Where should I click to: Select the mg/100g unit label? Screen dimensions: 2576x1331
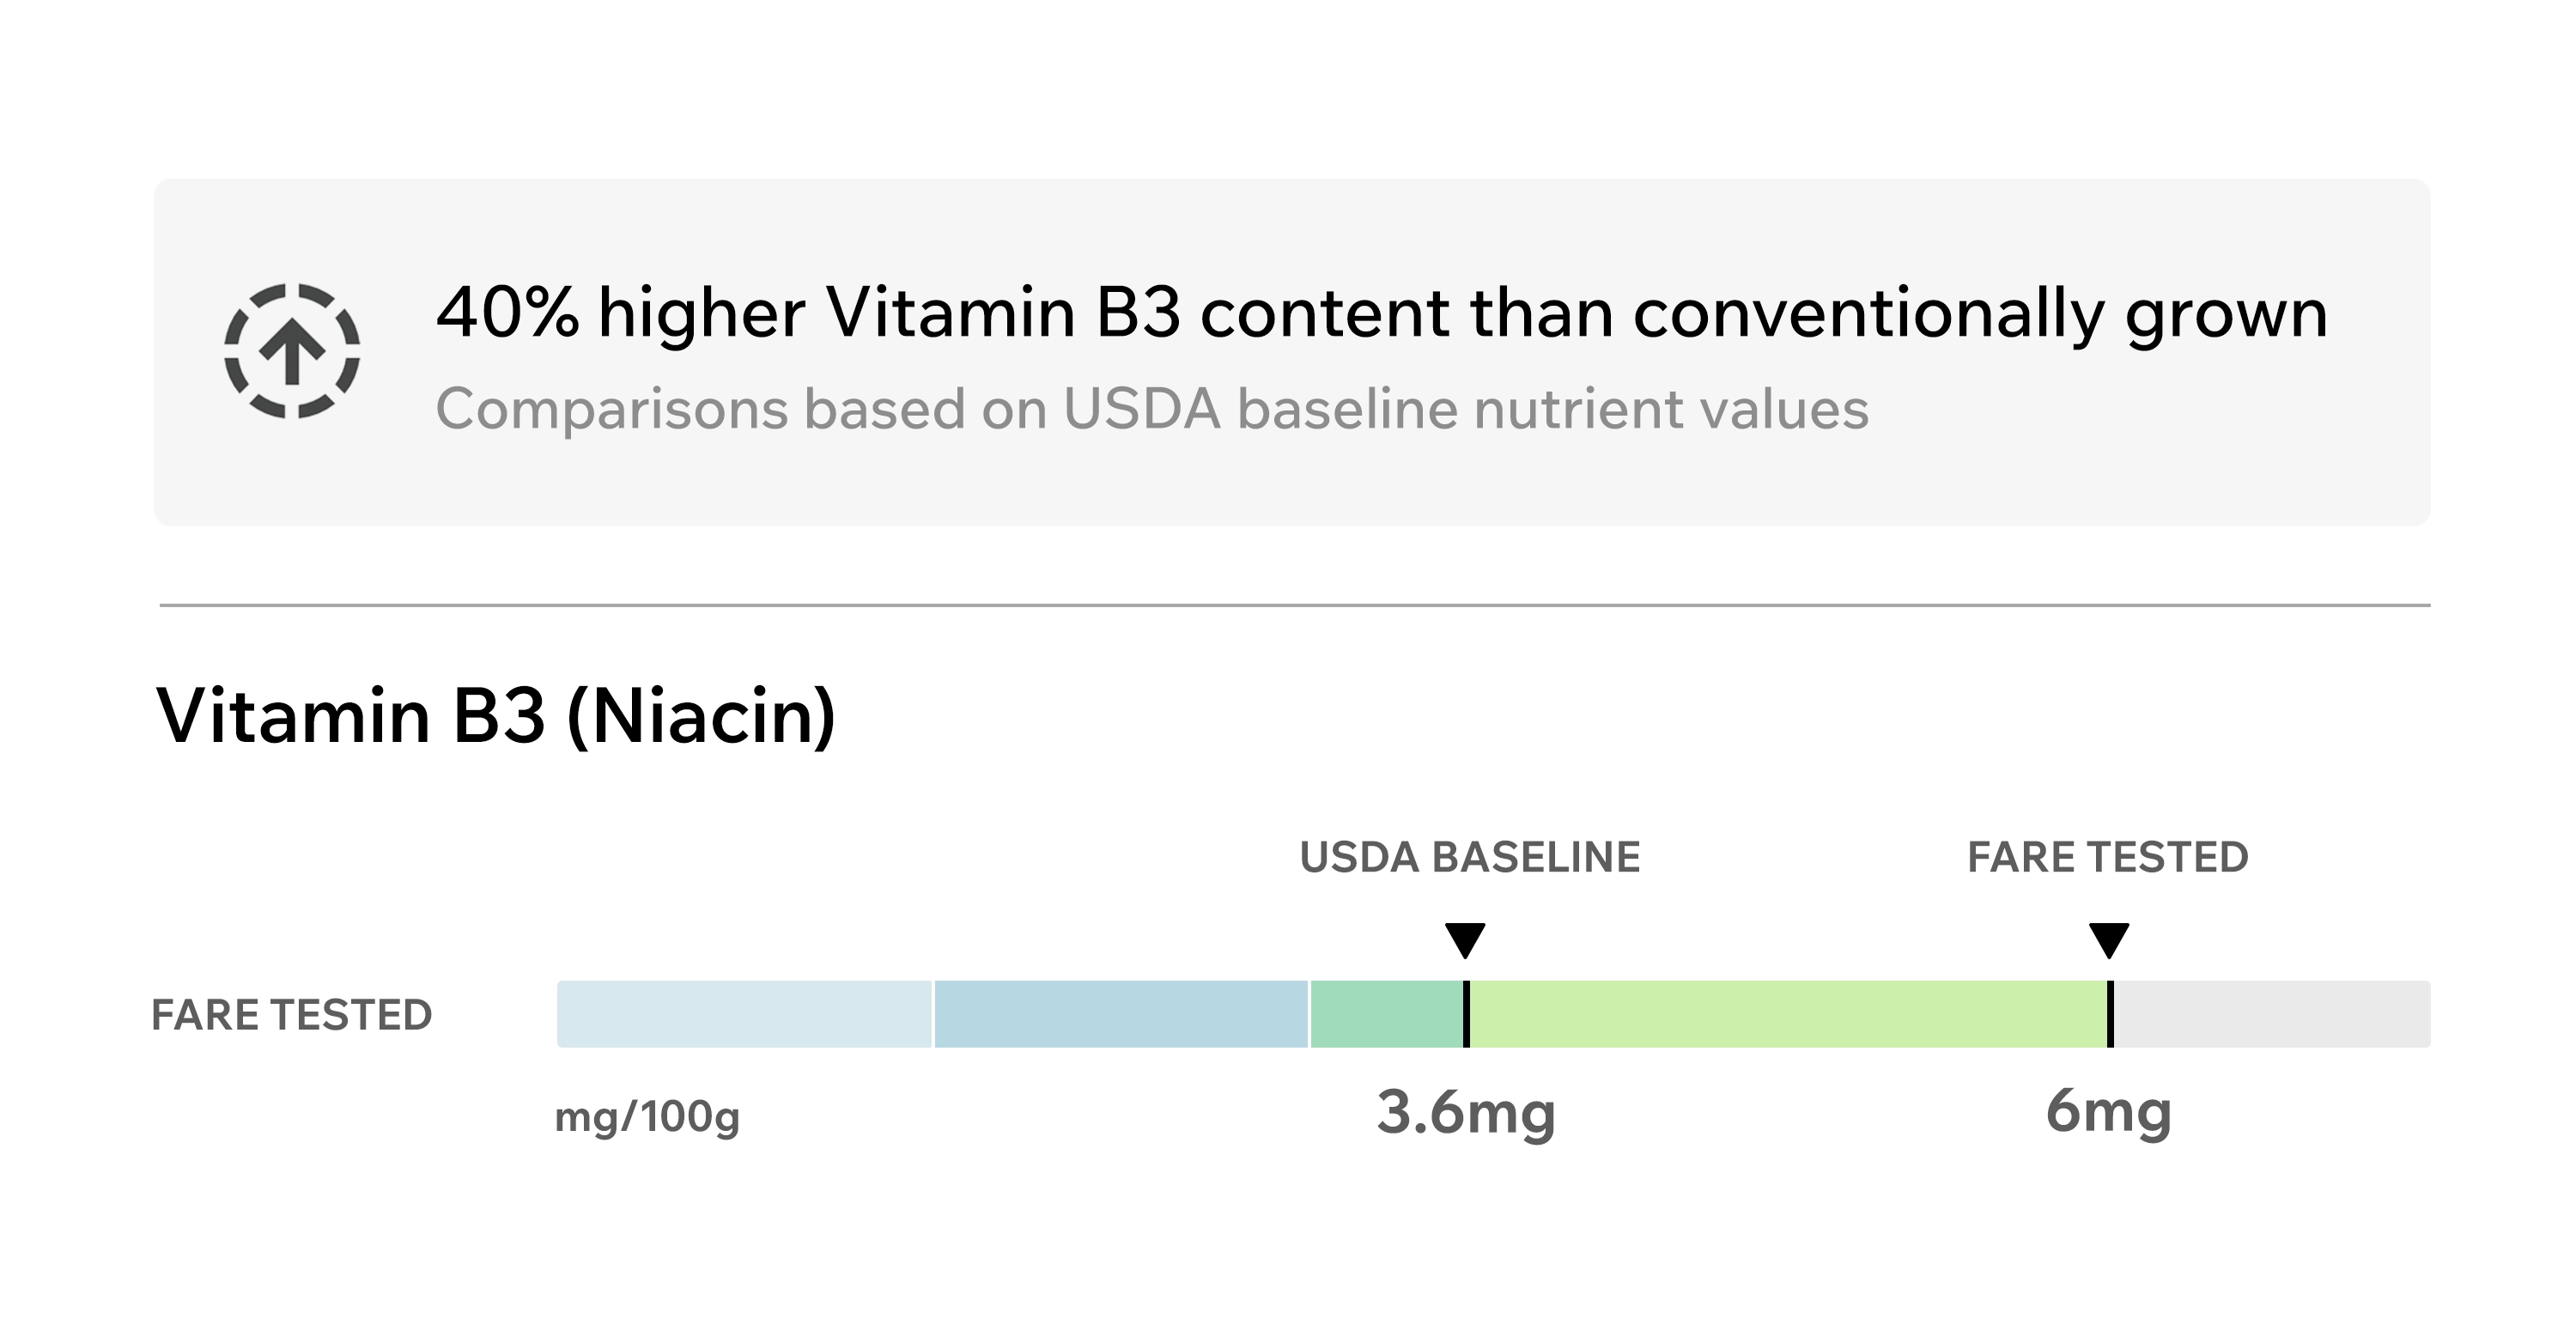click(x=647, y=1116)
